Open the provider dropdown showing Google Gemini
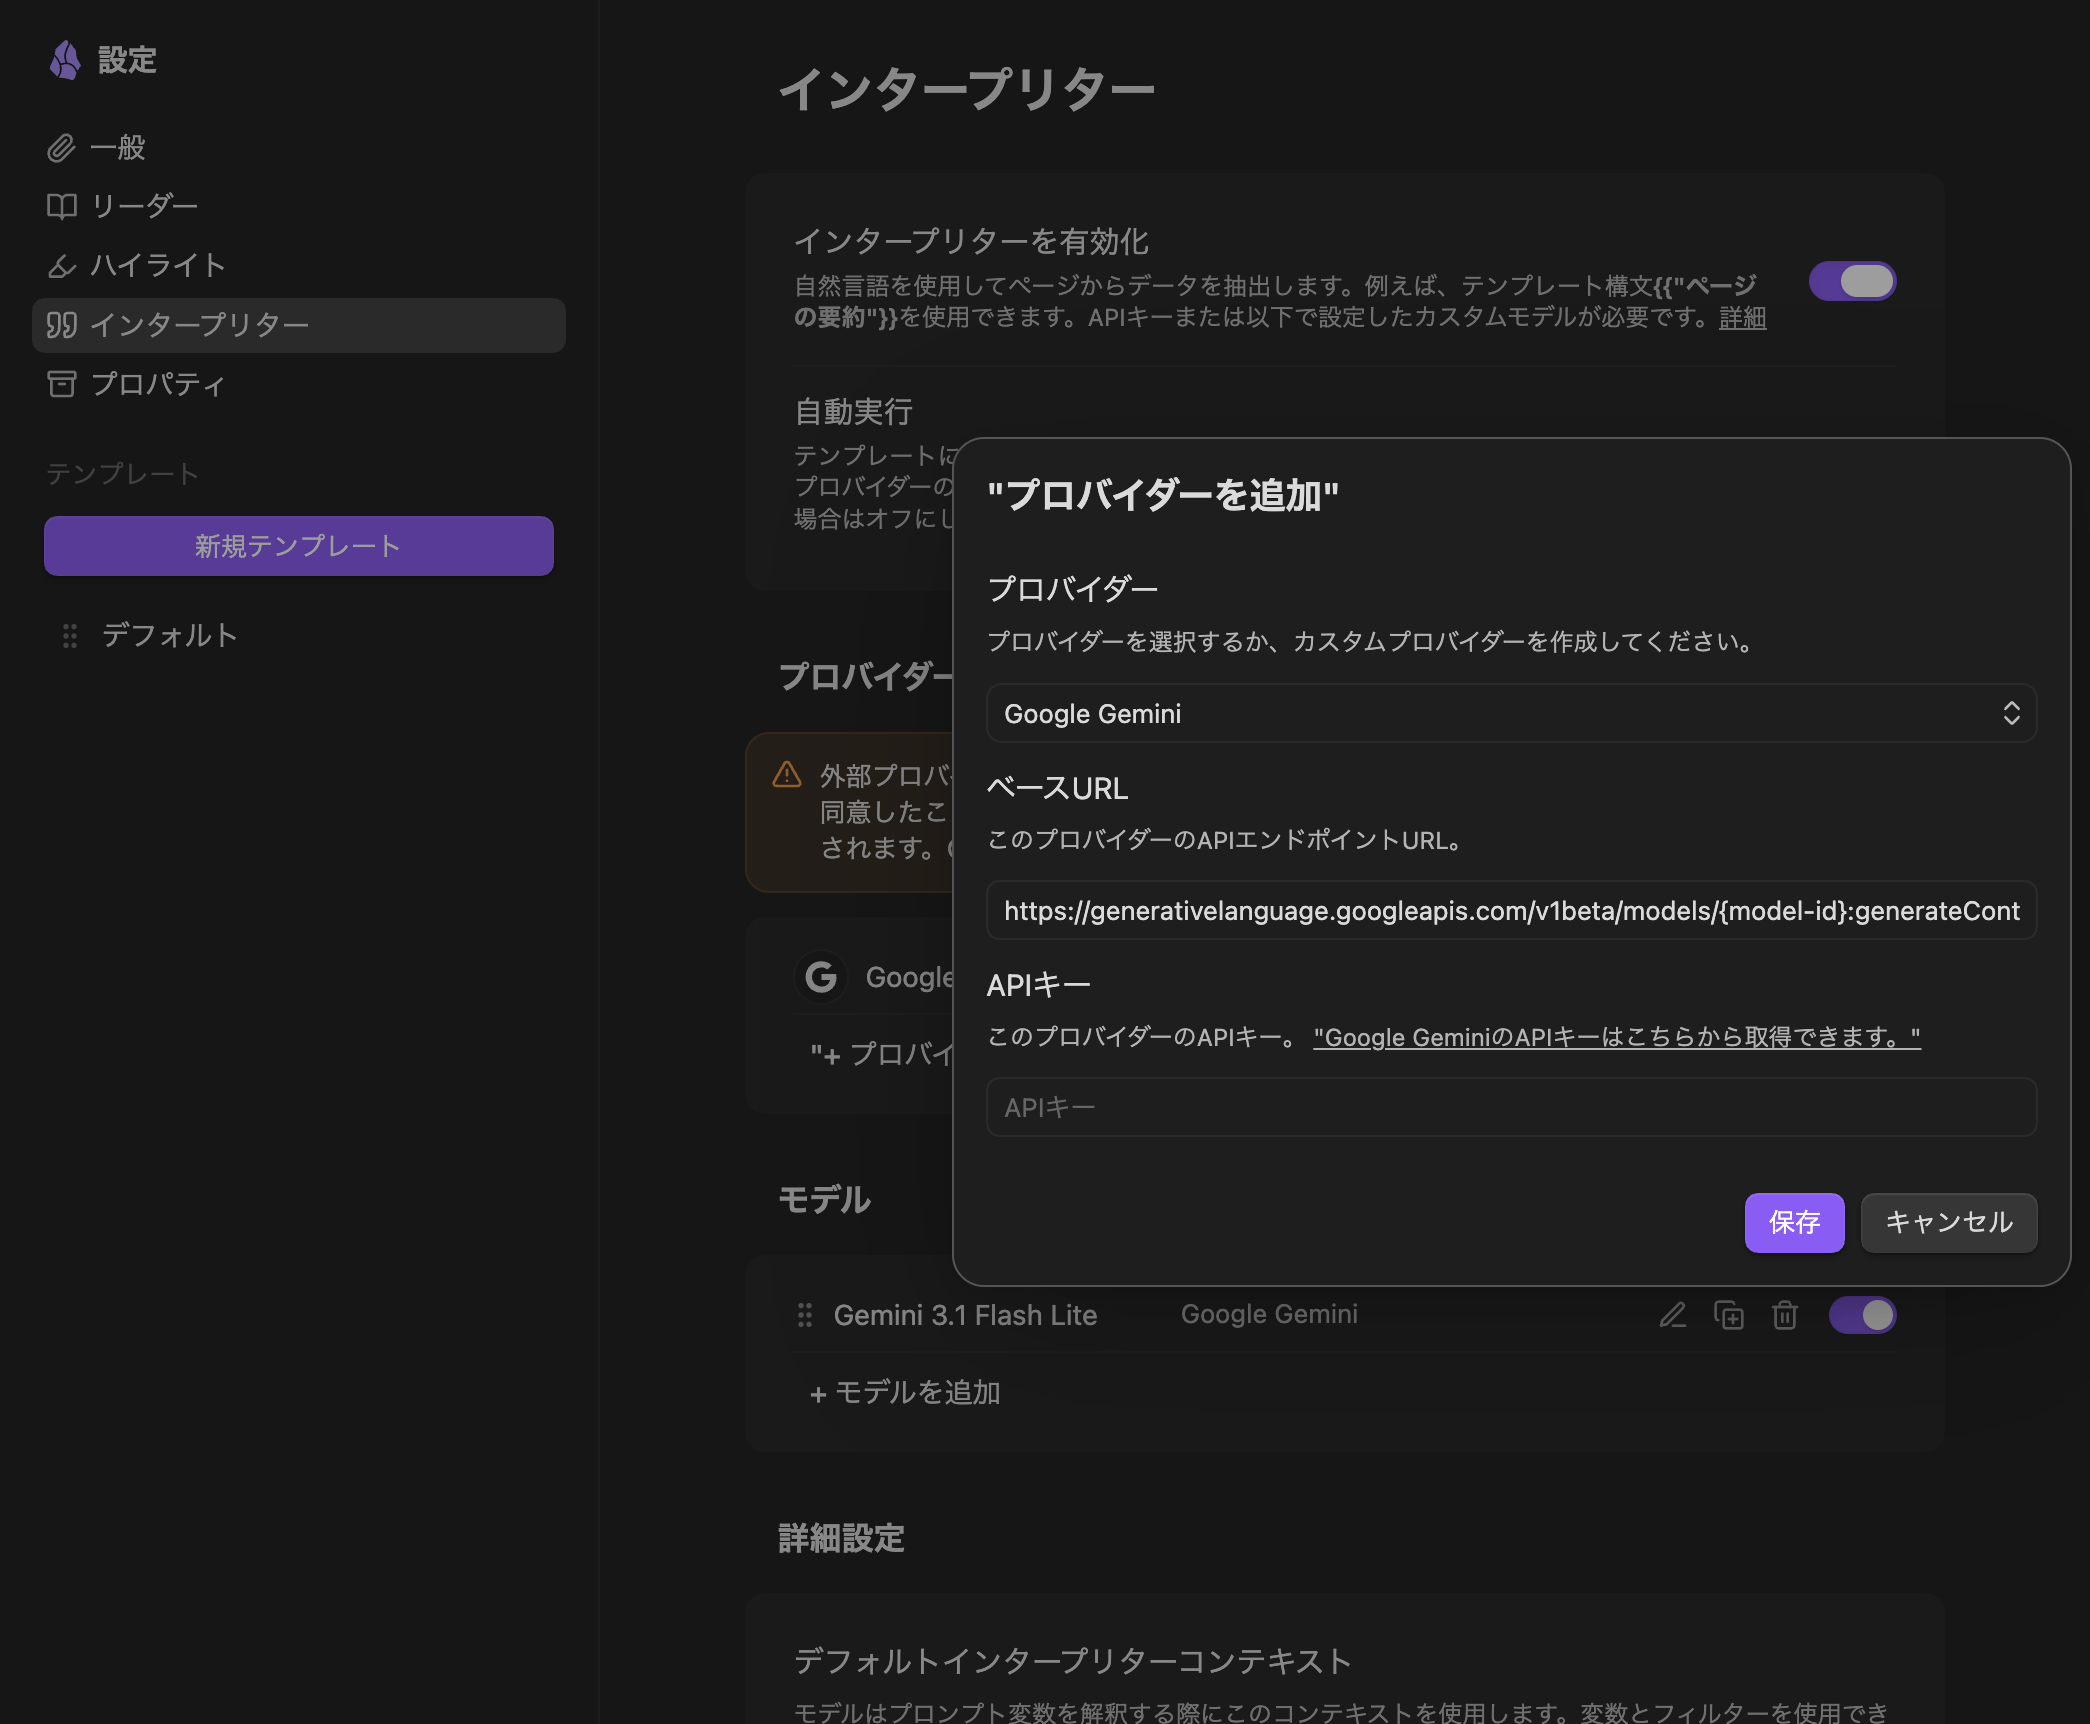2090x1724 pixels. pos(1511,713)
